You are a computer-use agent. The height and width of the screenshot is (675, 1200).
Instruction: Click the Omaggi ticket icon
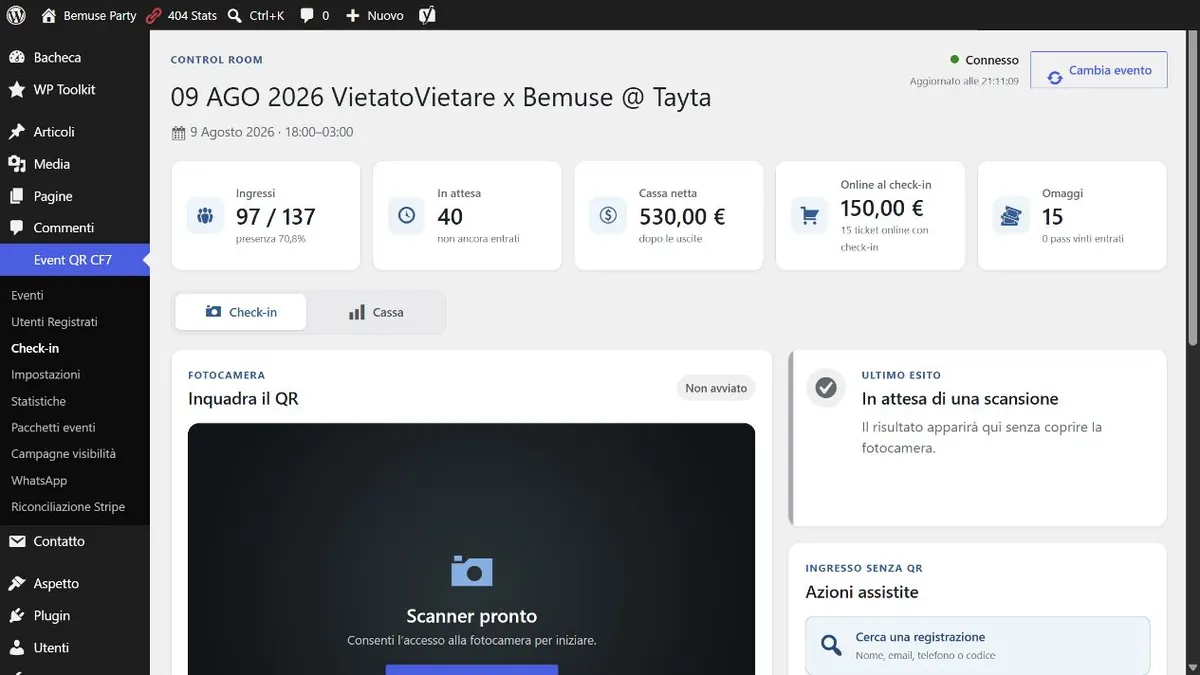1012,215
